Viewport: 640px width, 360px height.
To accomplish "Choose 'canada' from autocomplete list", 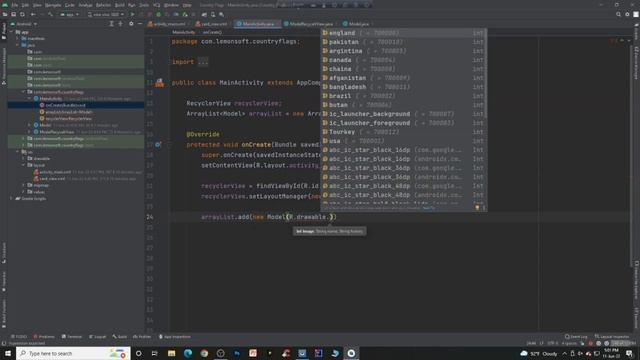I will pos(403,60).
